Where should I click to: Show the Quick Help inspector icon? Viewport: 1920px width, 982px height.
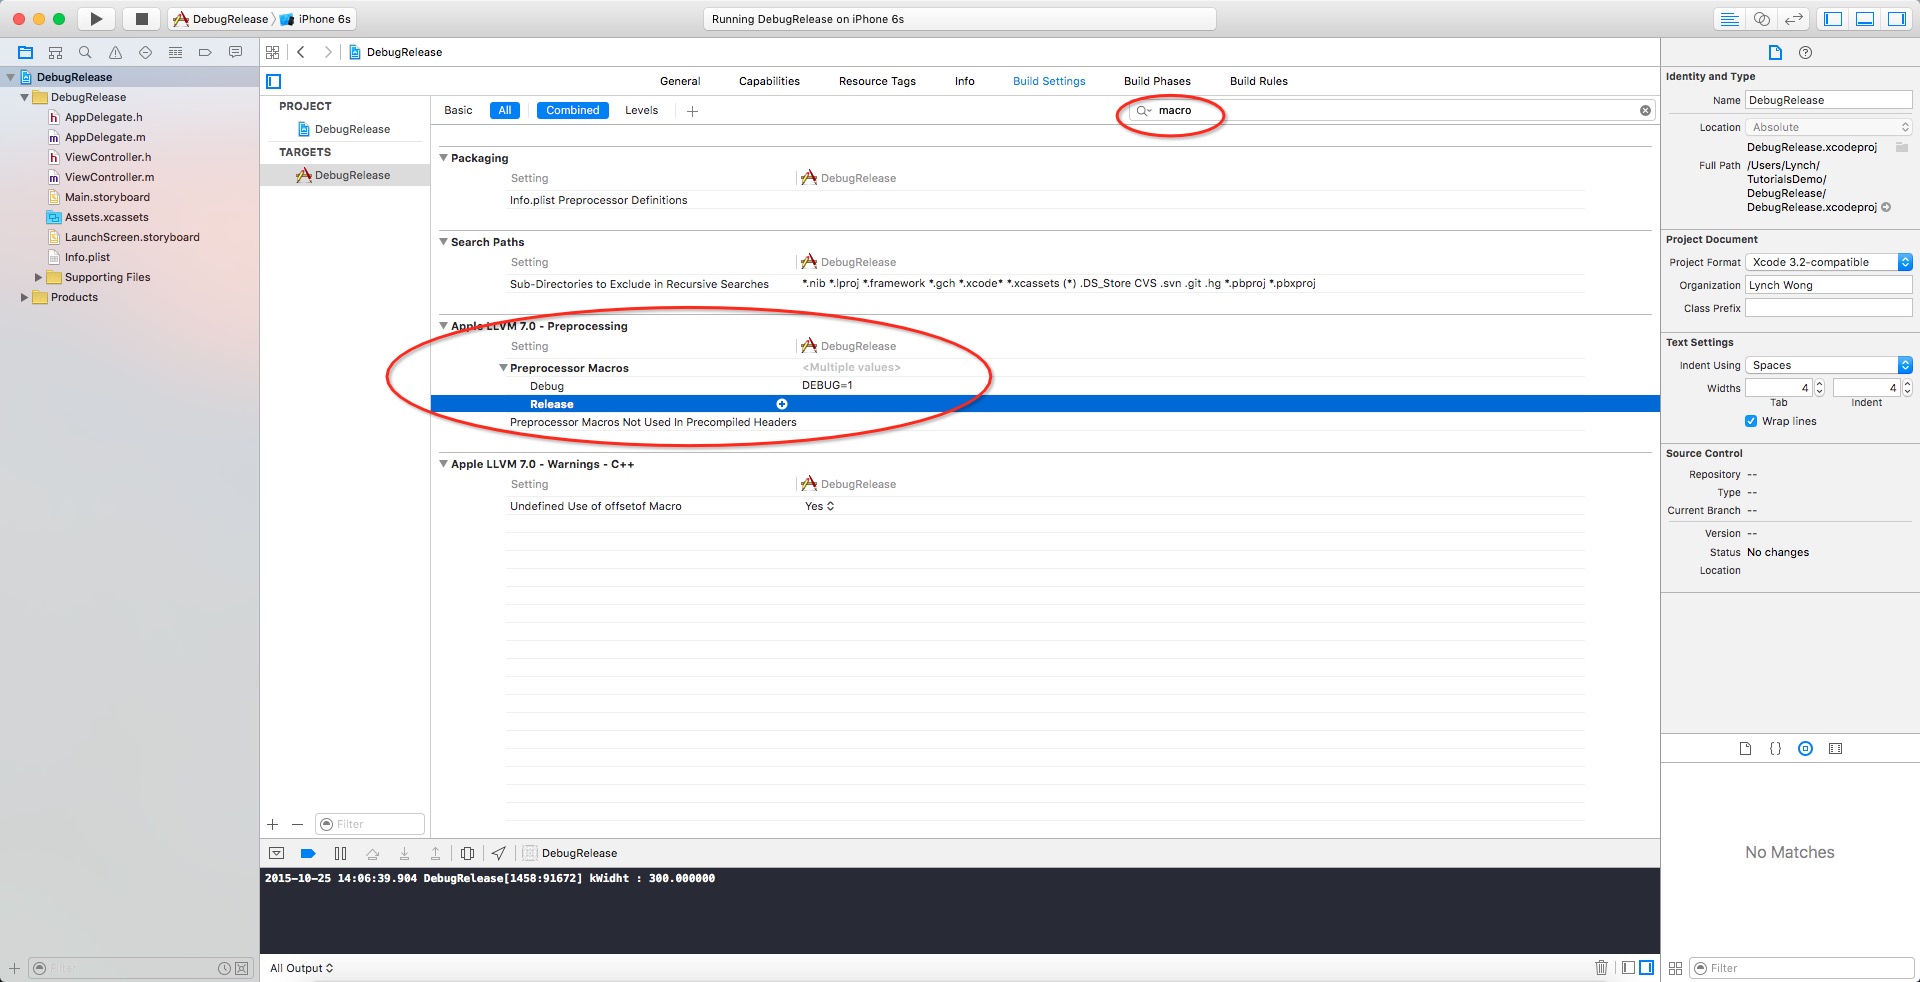pos(1805,52)
